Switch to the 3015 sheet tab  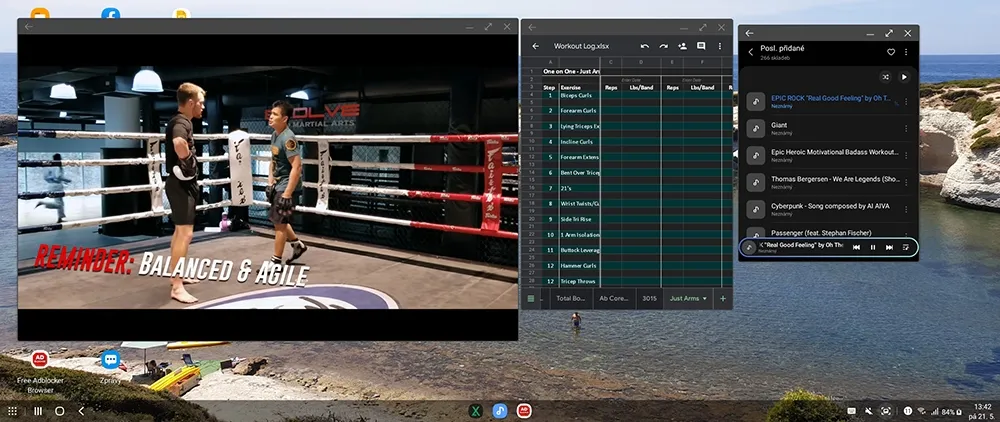pos(649,298)
